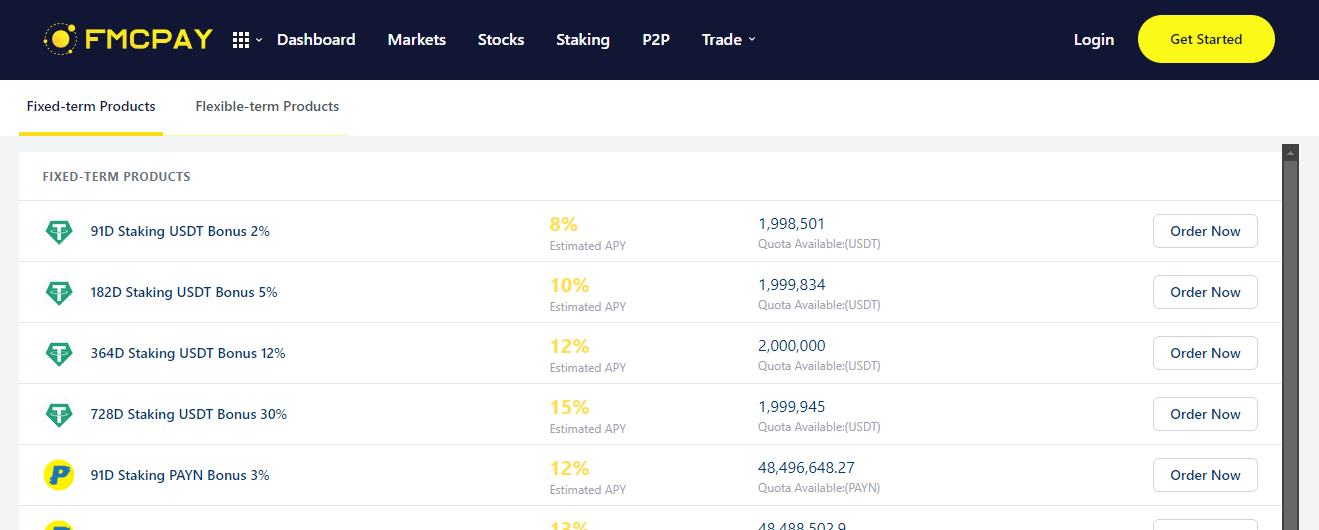
Task: Click the 10% Estimated APY value
Action: [x=569, y=285]
